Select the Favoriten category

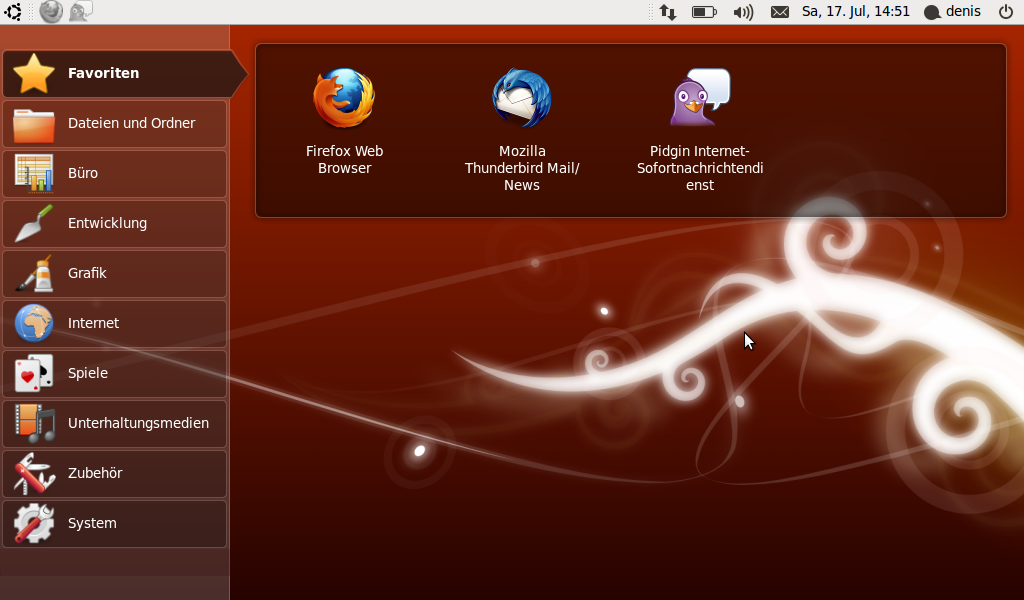[x=124, y=73]
